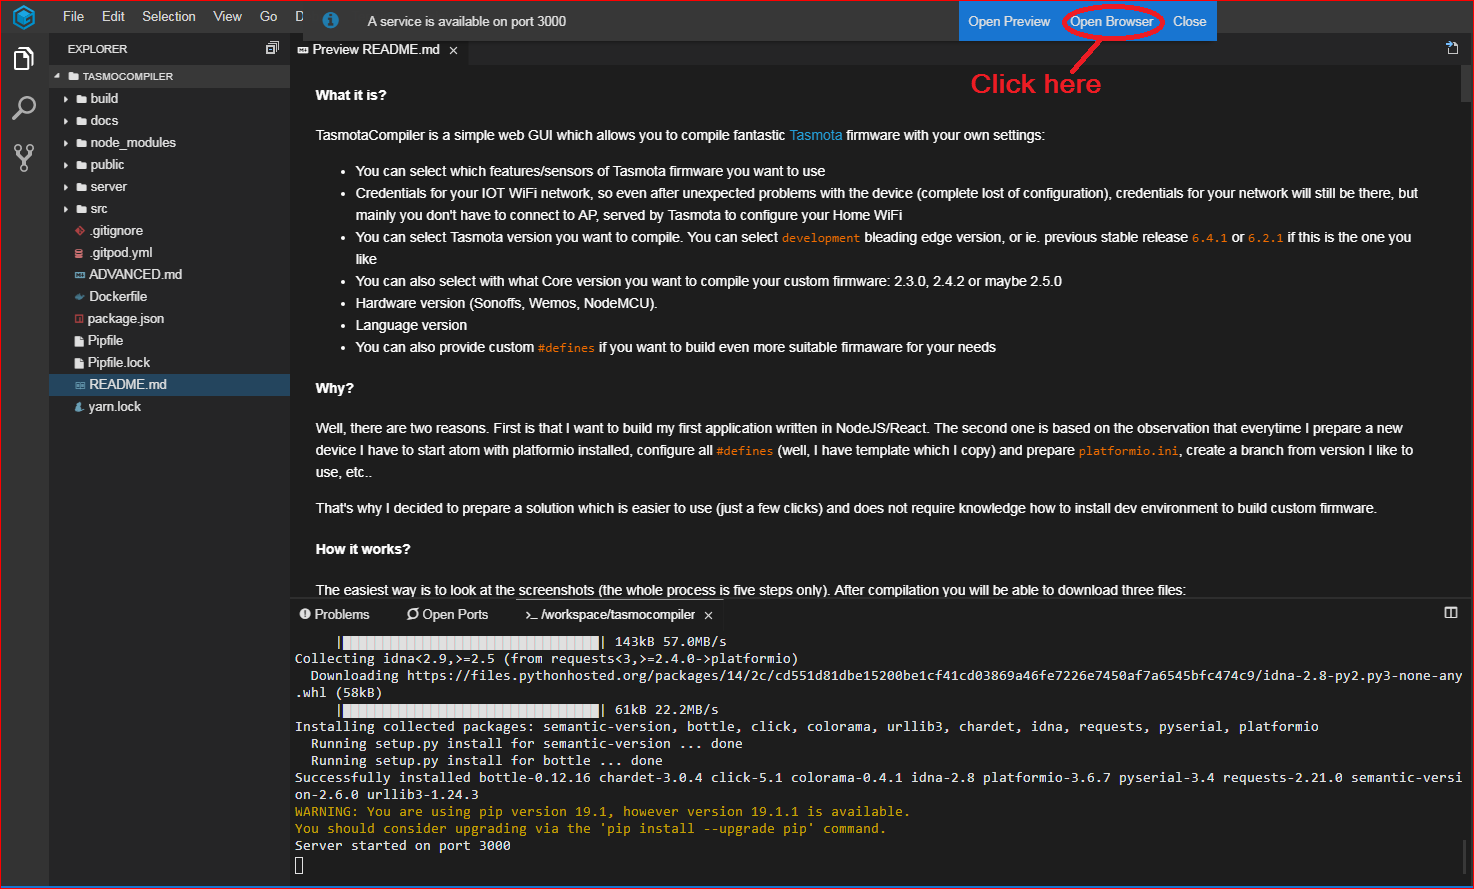Open the Search magnifier in activity bar
Viewport: 1474px width, 889px height.
click(24, 108)
